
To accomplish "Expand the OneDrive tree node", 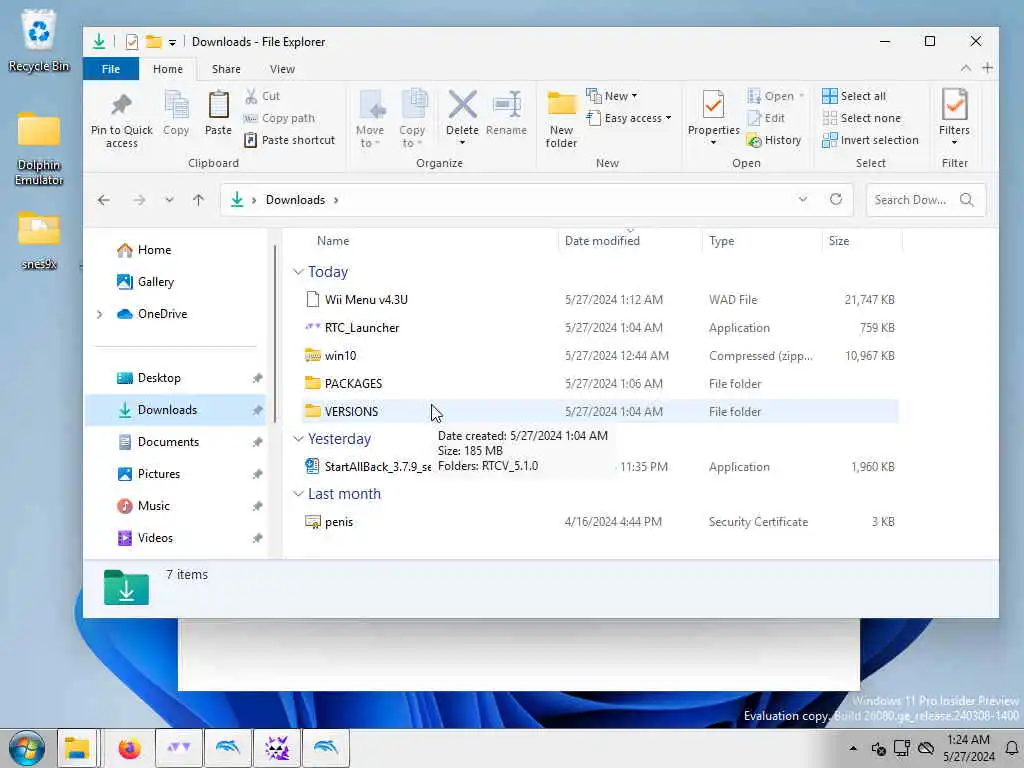I will [99, 314].
